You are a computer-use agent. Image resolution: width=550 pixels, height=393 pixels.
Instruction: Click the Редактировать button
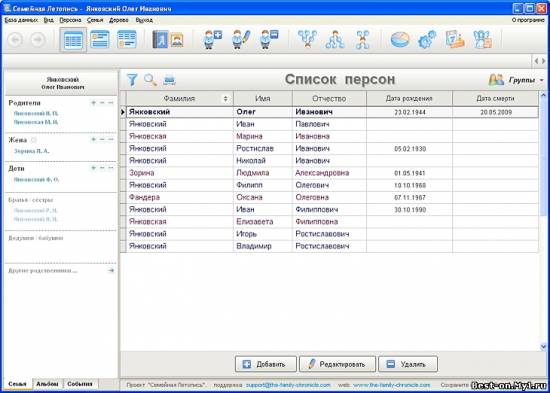[337, 364]
